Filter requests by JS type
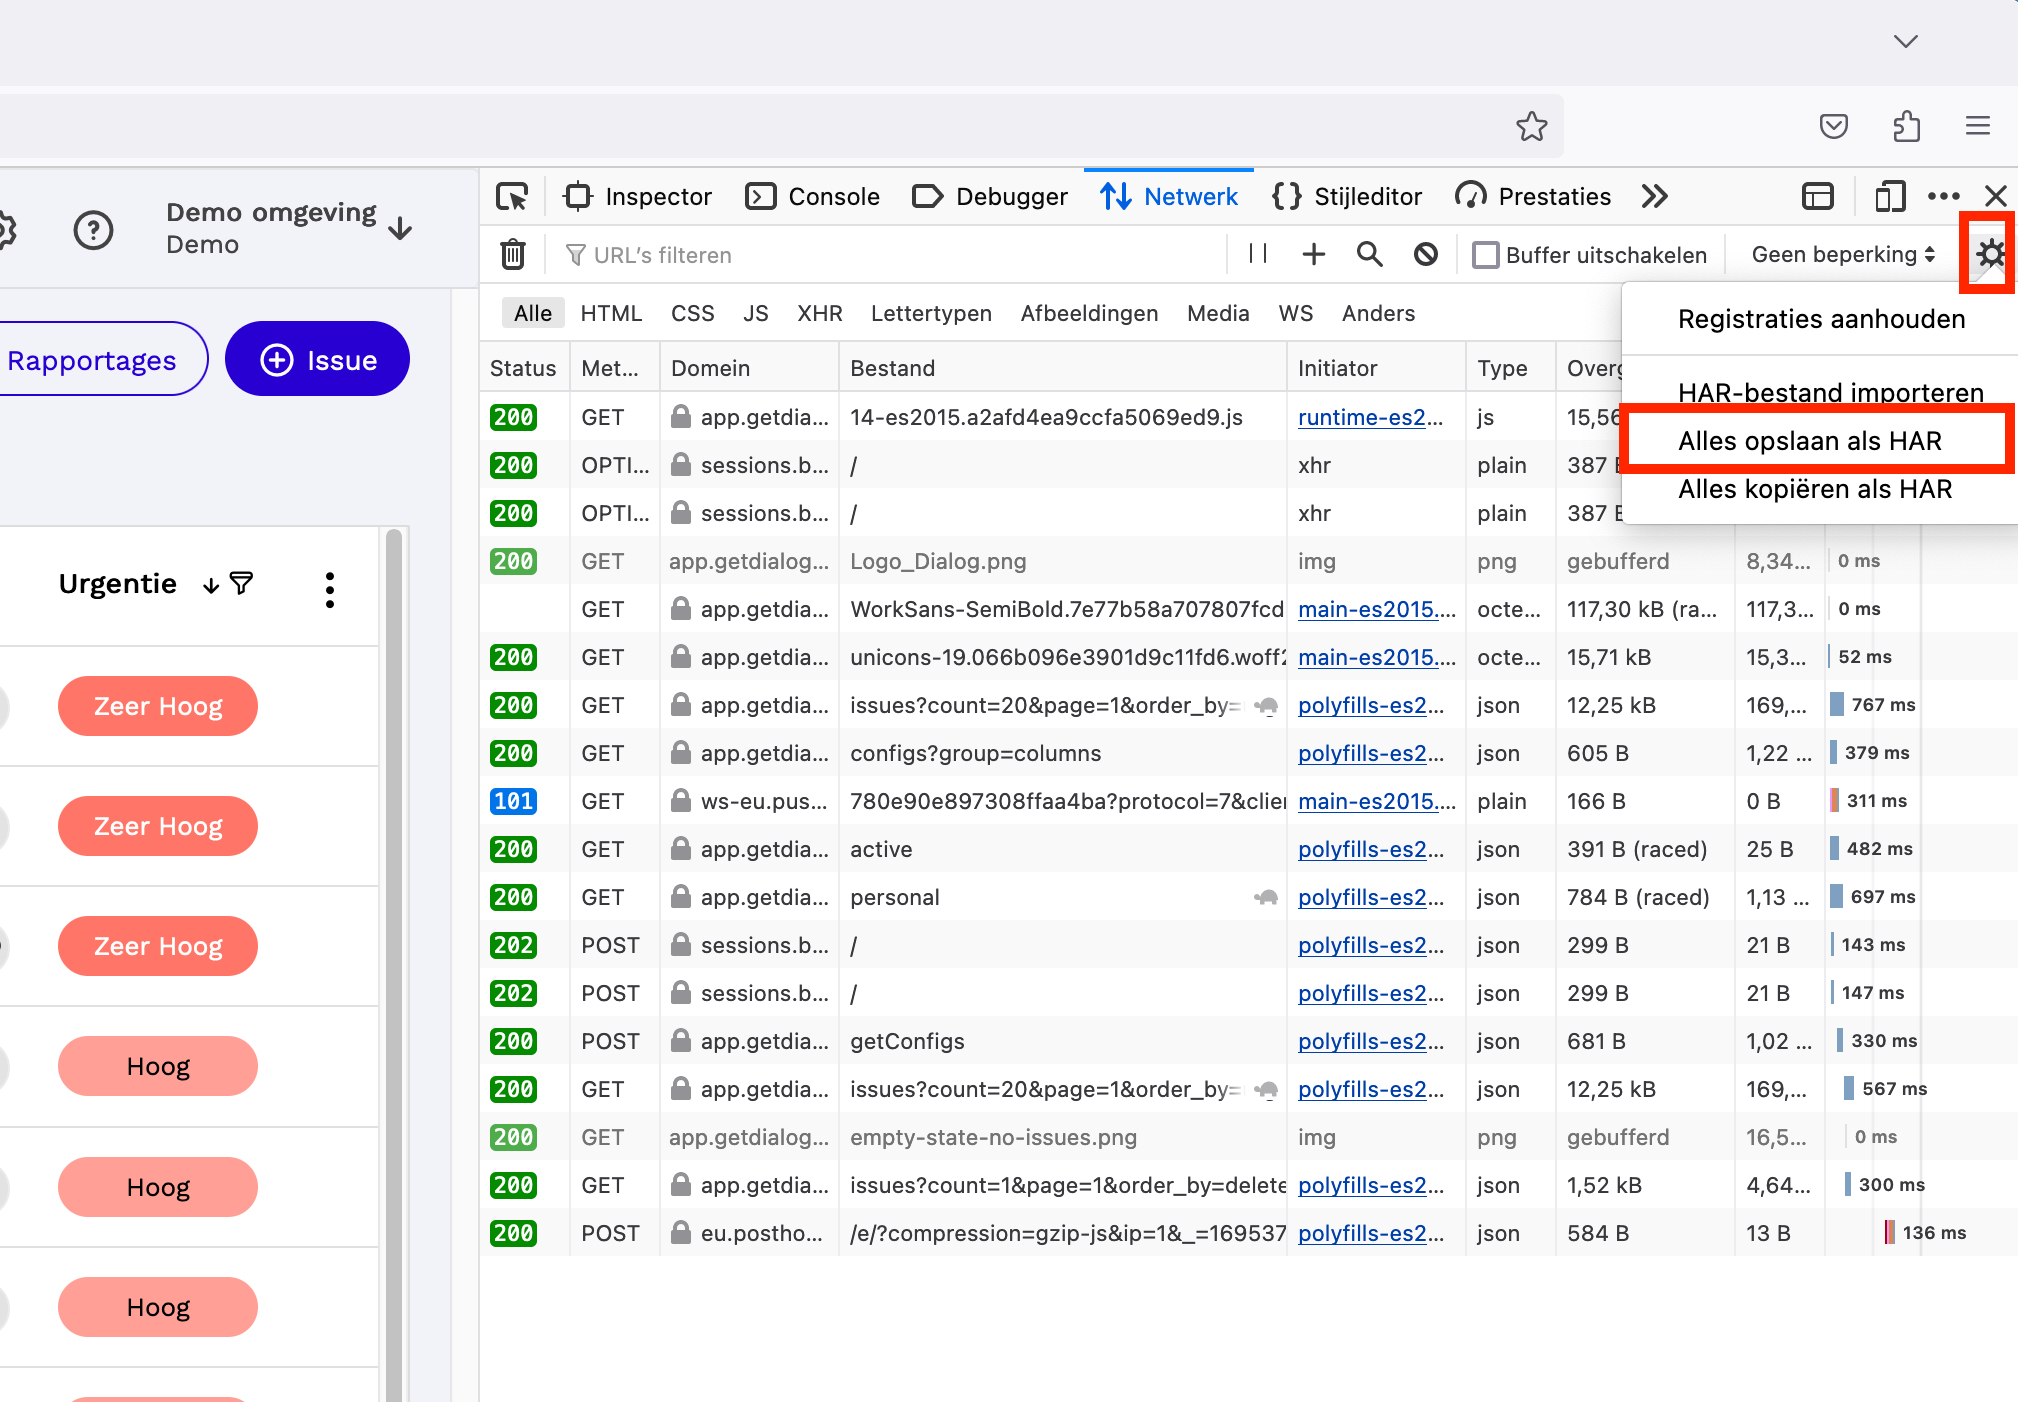The image size is (2018, 1402). click(755, 313)
